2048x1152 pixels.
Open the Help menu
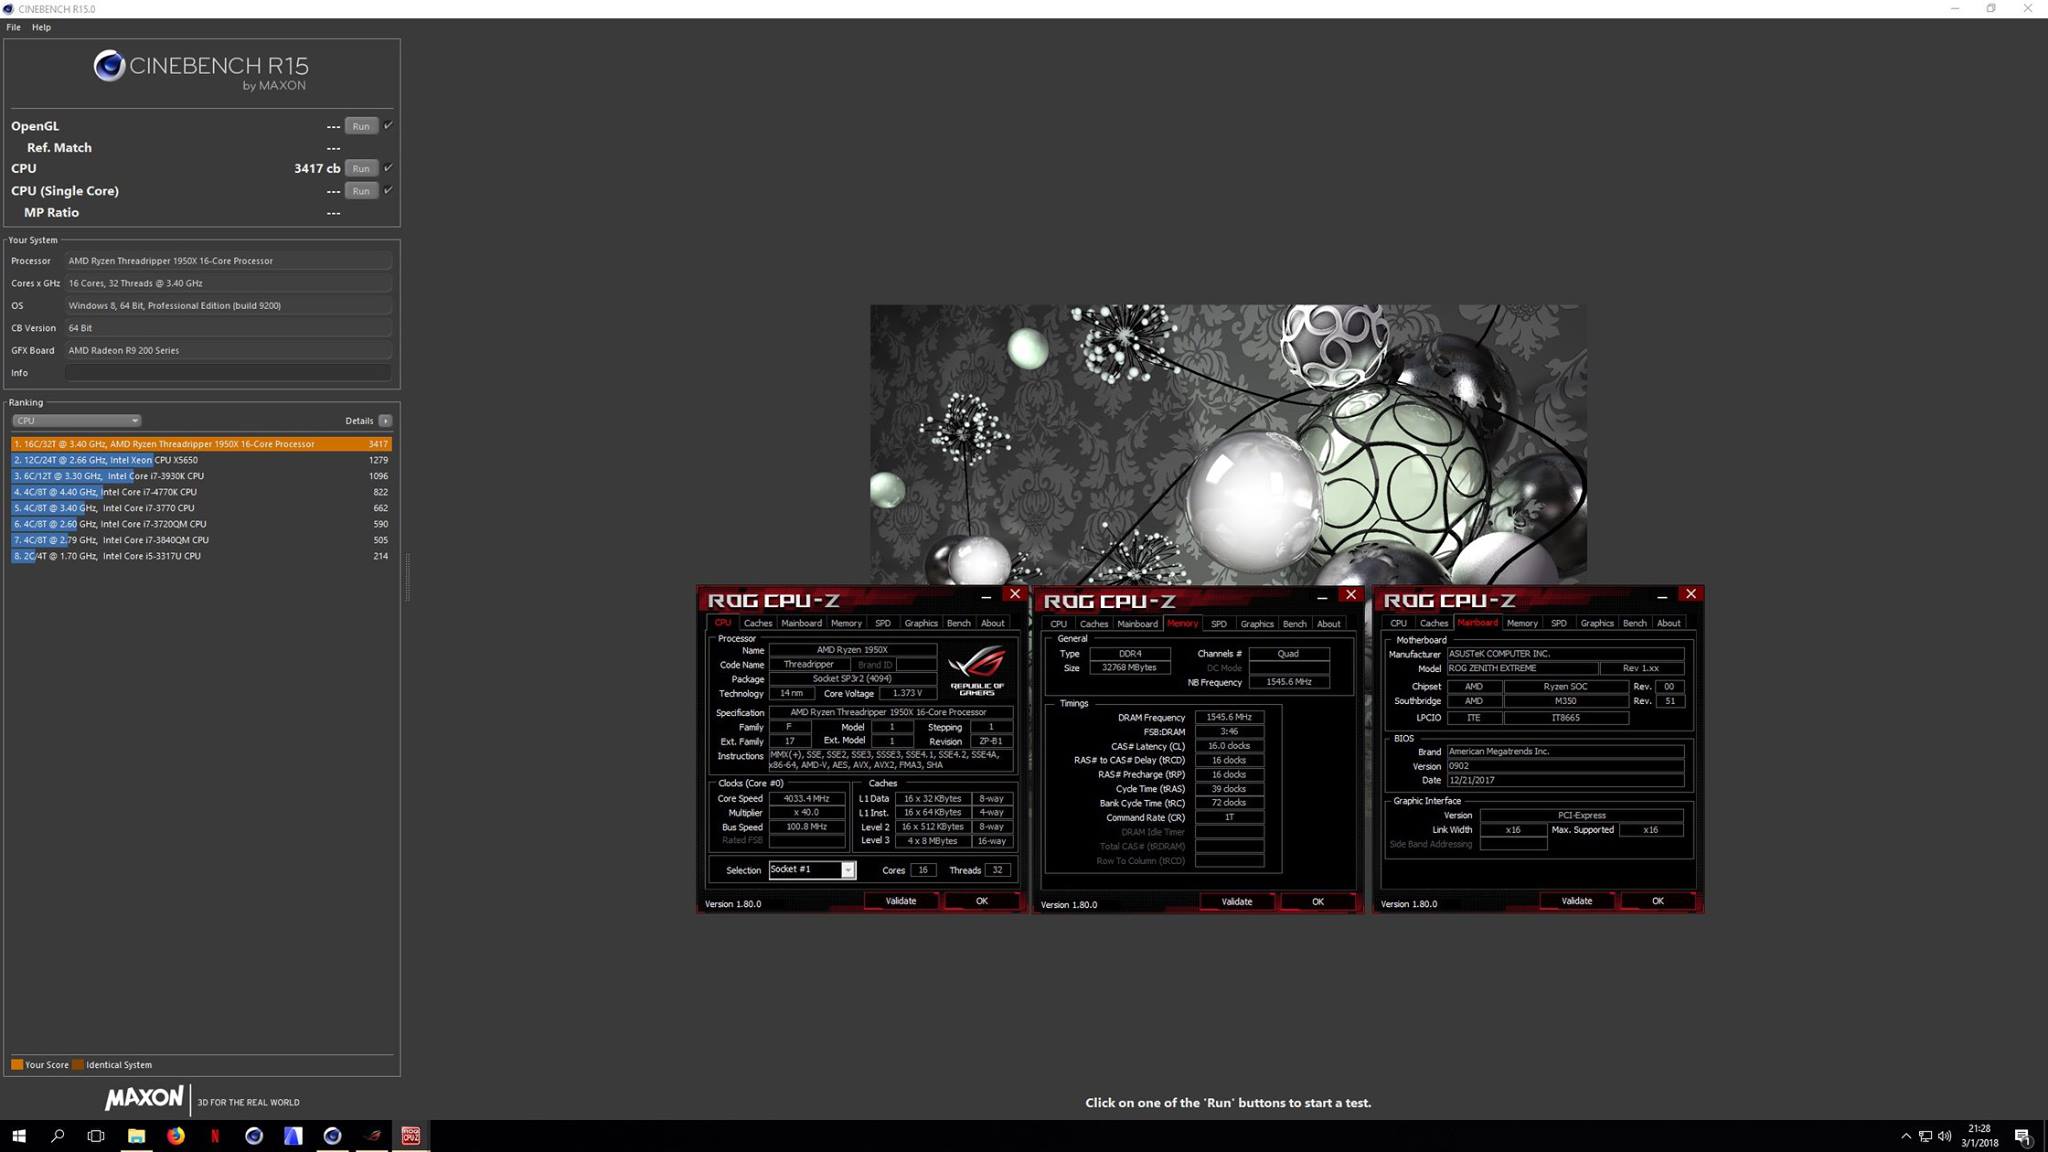(x=41, y=27)
